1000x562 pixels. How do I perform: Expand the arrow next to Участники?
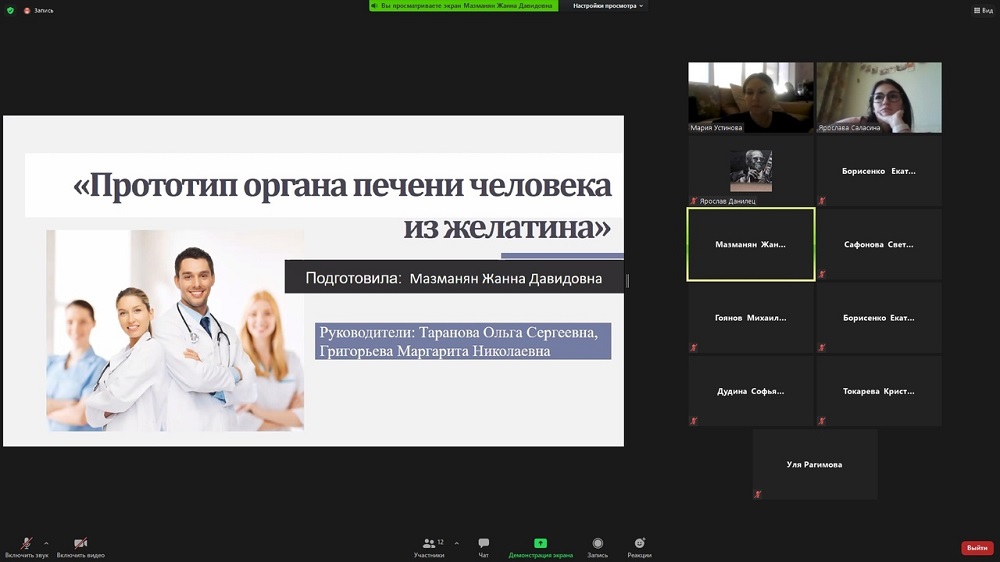click(x=457, y=543)
